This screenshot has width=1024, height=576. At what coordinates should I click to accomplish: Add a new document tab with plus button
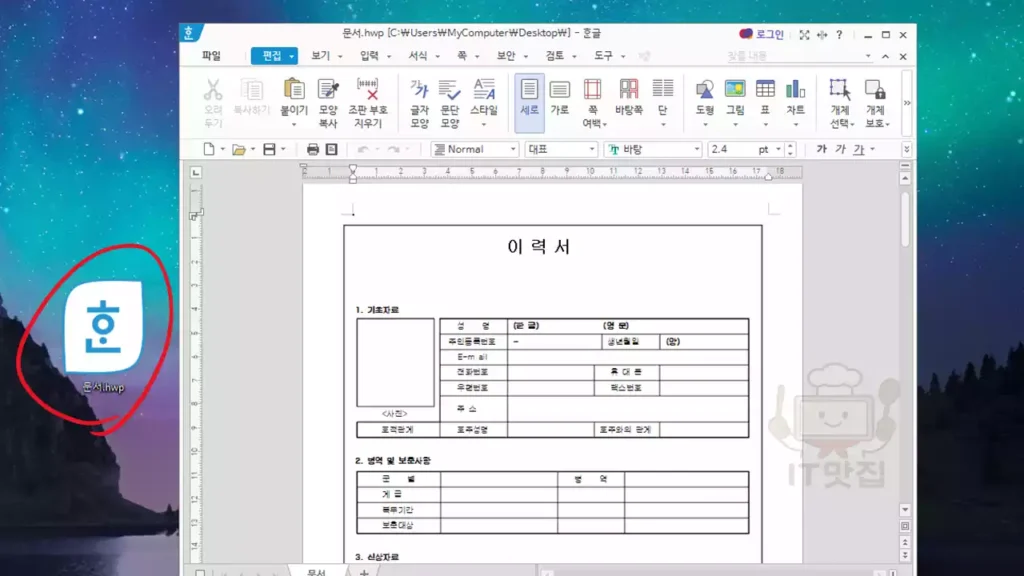click(364, 573)
